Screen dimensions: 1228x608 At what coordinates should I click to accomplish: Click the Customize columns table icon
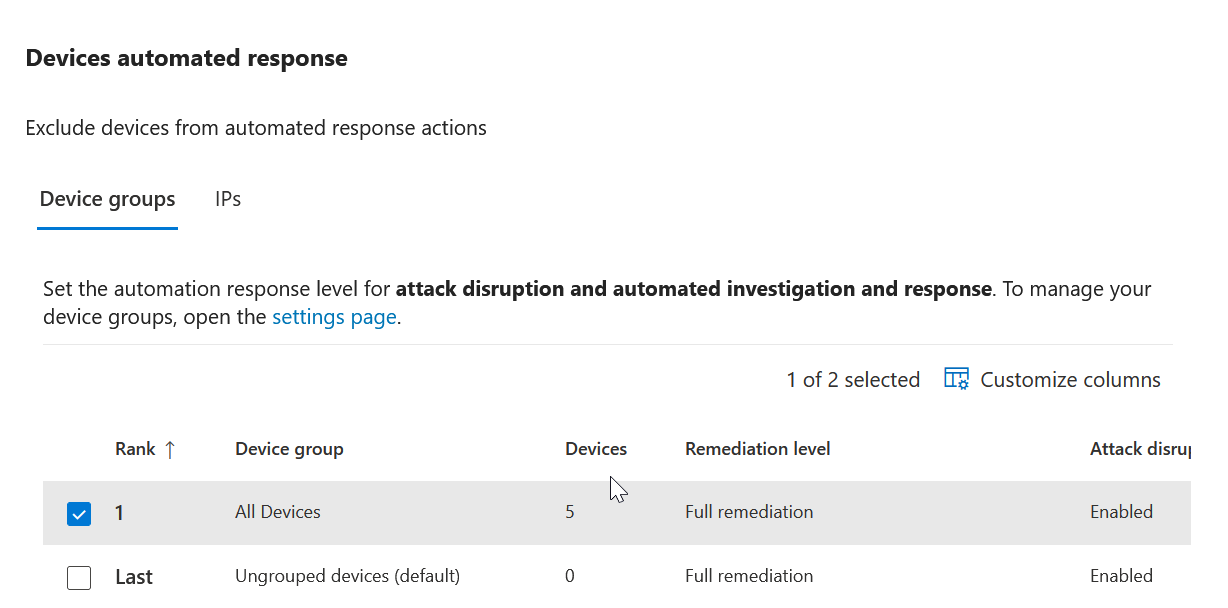pos(956,379)
